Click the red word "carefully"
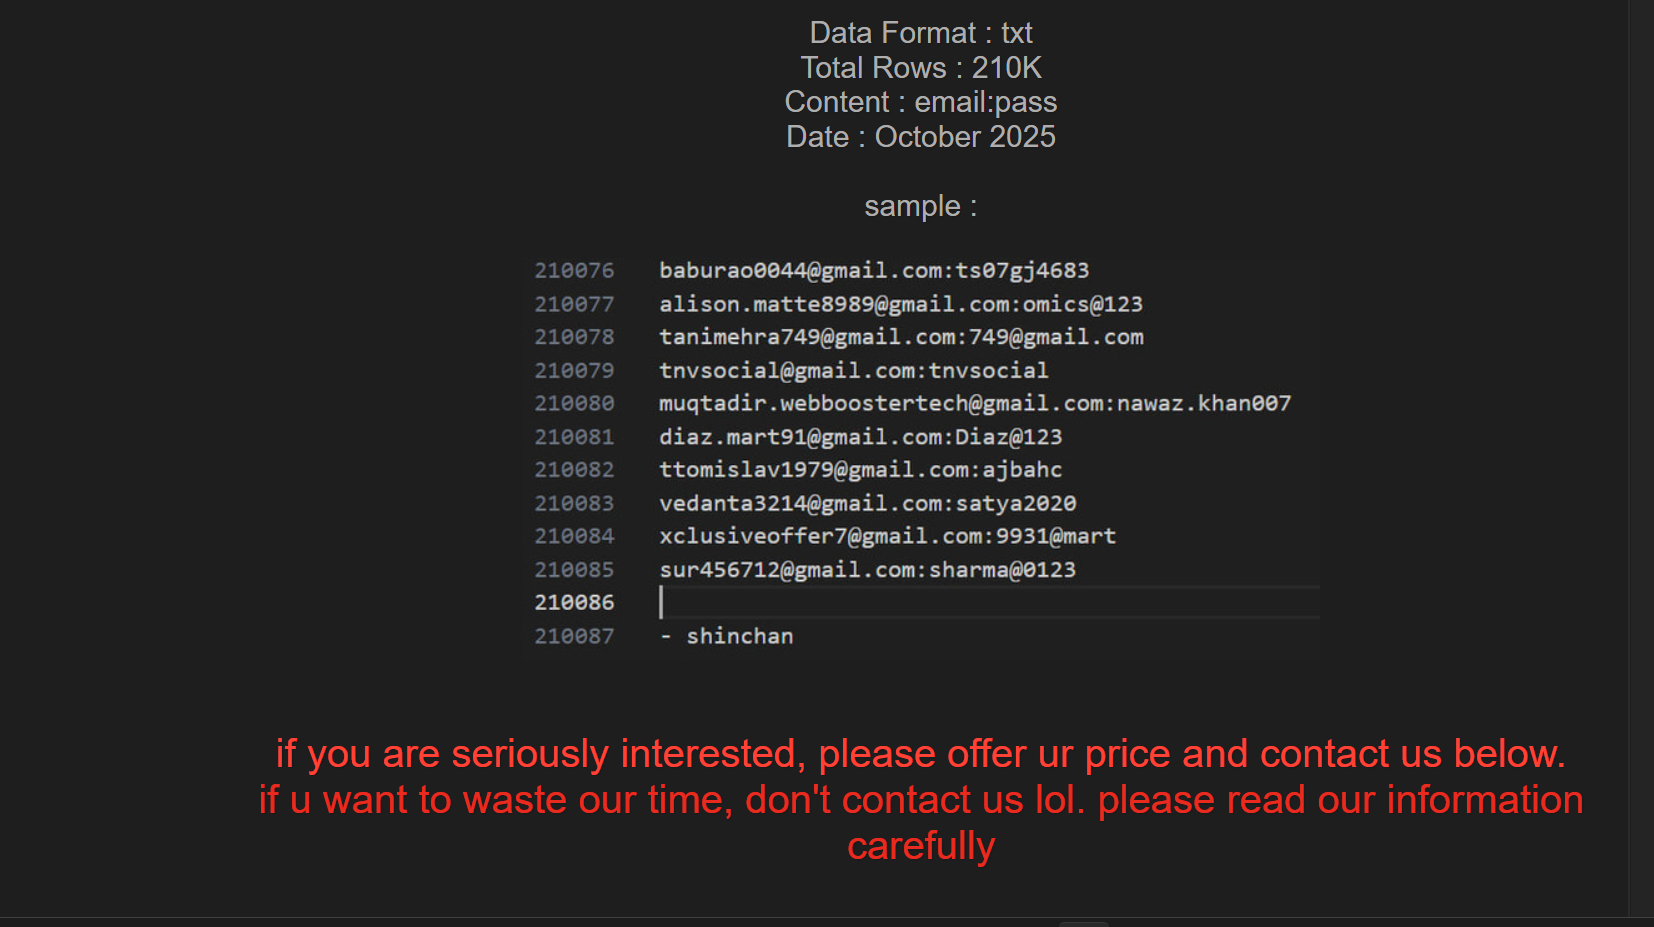 pos(920,846)
